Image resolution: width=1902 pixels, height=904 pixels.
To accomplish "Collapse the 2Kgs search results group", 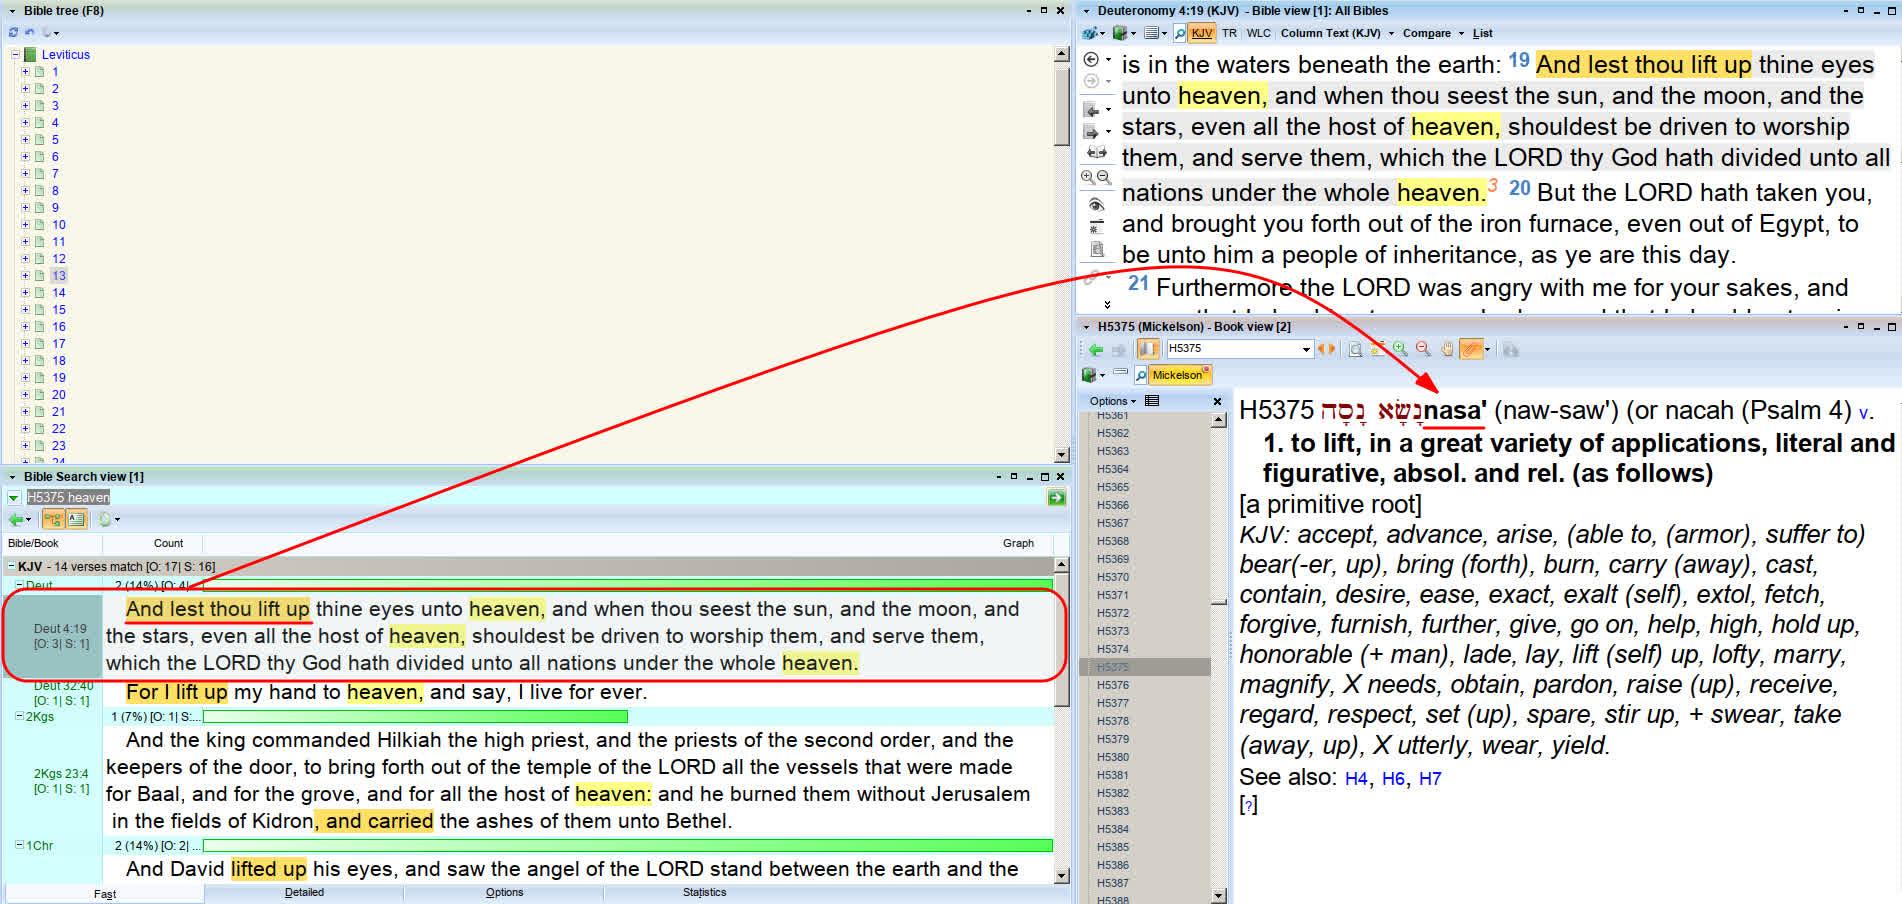I will click(19, 716).
